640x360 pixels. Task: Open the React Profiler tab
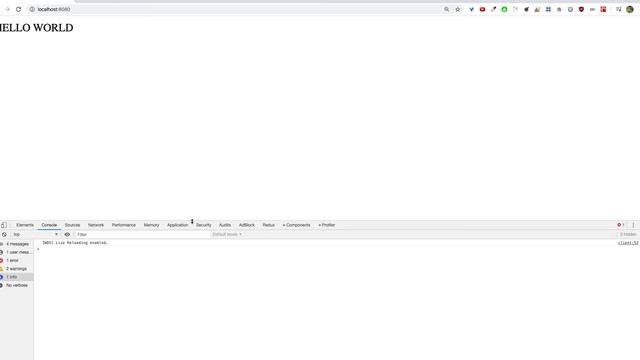[327, 225]
